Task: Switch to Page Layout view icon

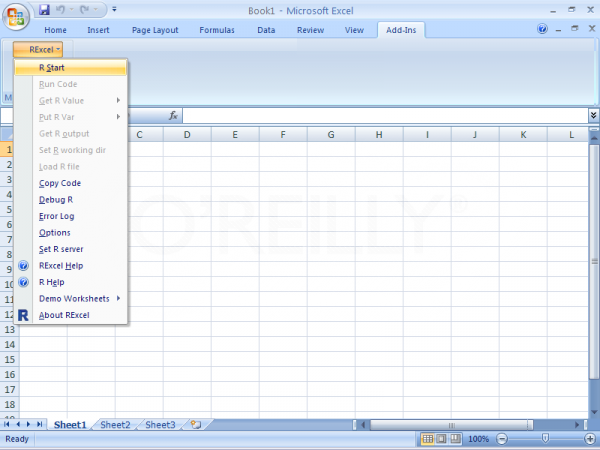Action: (x=441, y=439)
